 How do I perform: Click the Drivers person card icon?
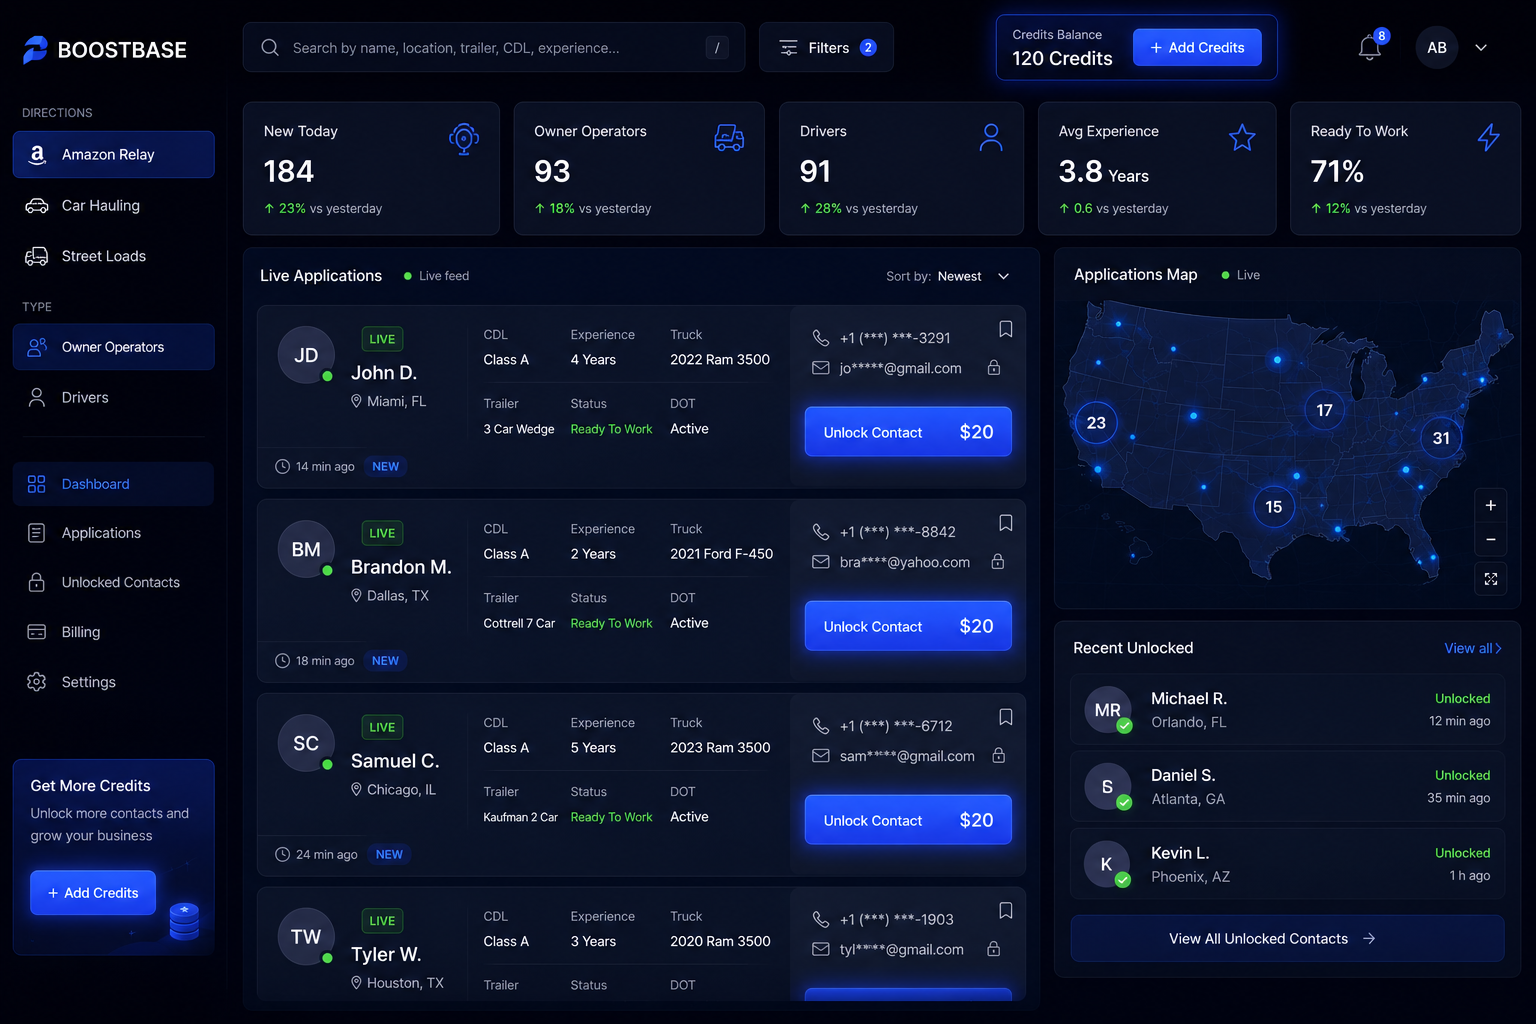(x=991, y=138)
